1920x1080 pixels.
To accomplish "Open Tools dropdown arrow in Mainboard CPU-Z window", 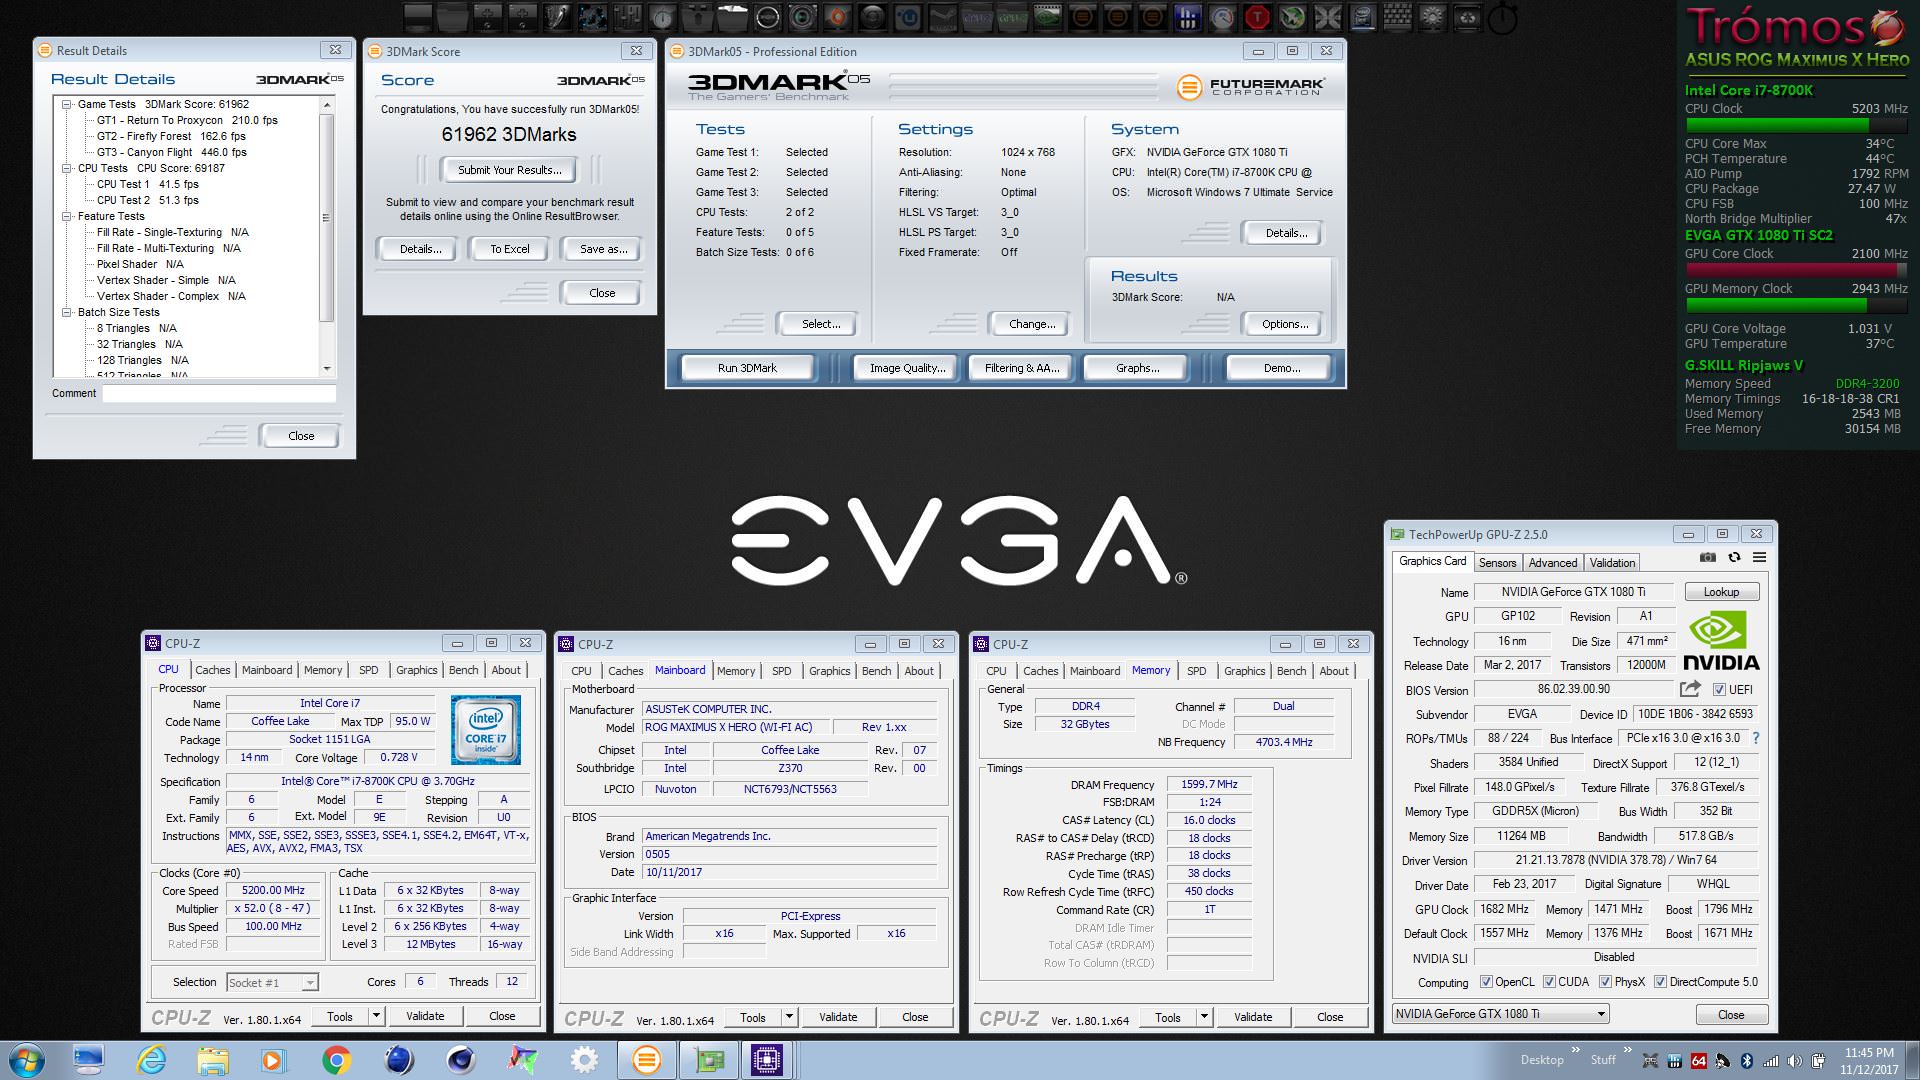I will [789, 1017].
